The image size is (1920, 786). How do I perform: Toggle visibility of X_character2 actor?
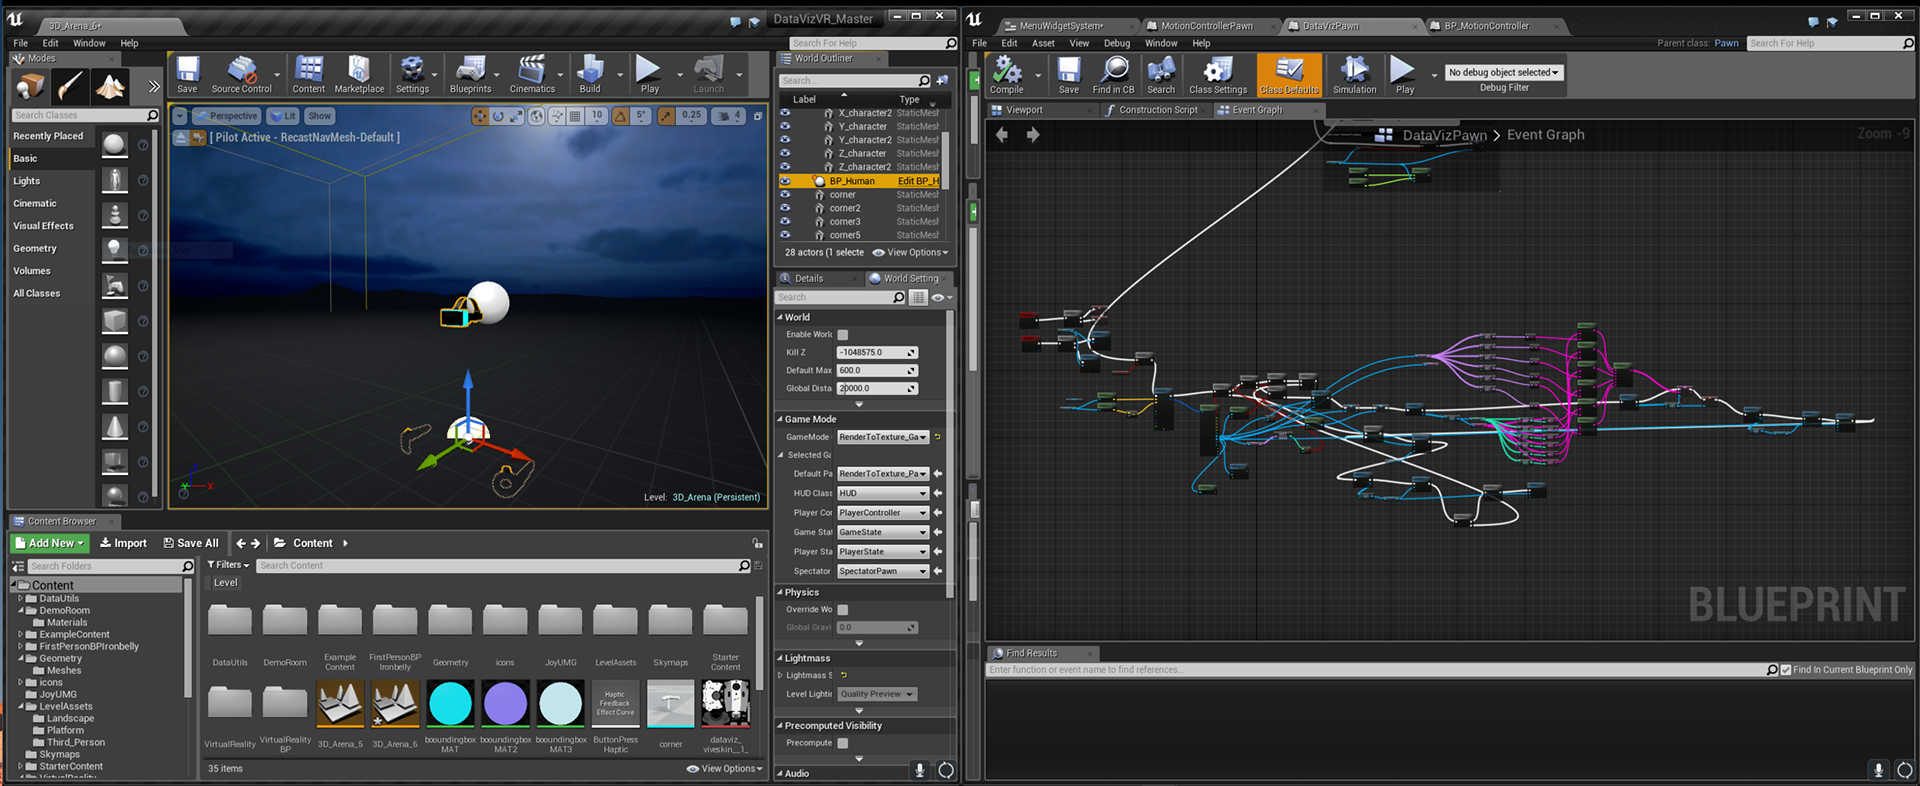pyautogui.click(x=785, y=113)
